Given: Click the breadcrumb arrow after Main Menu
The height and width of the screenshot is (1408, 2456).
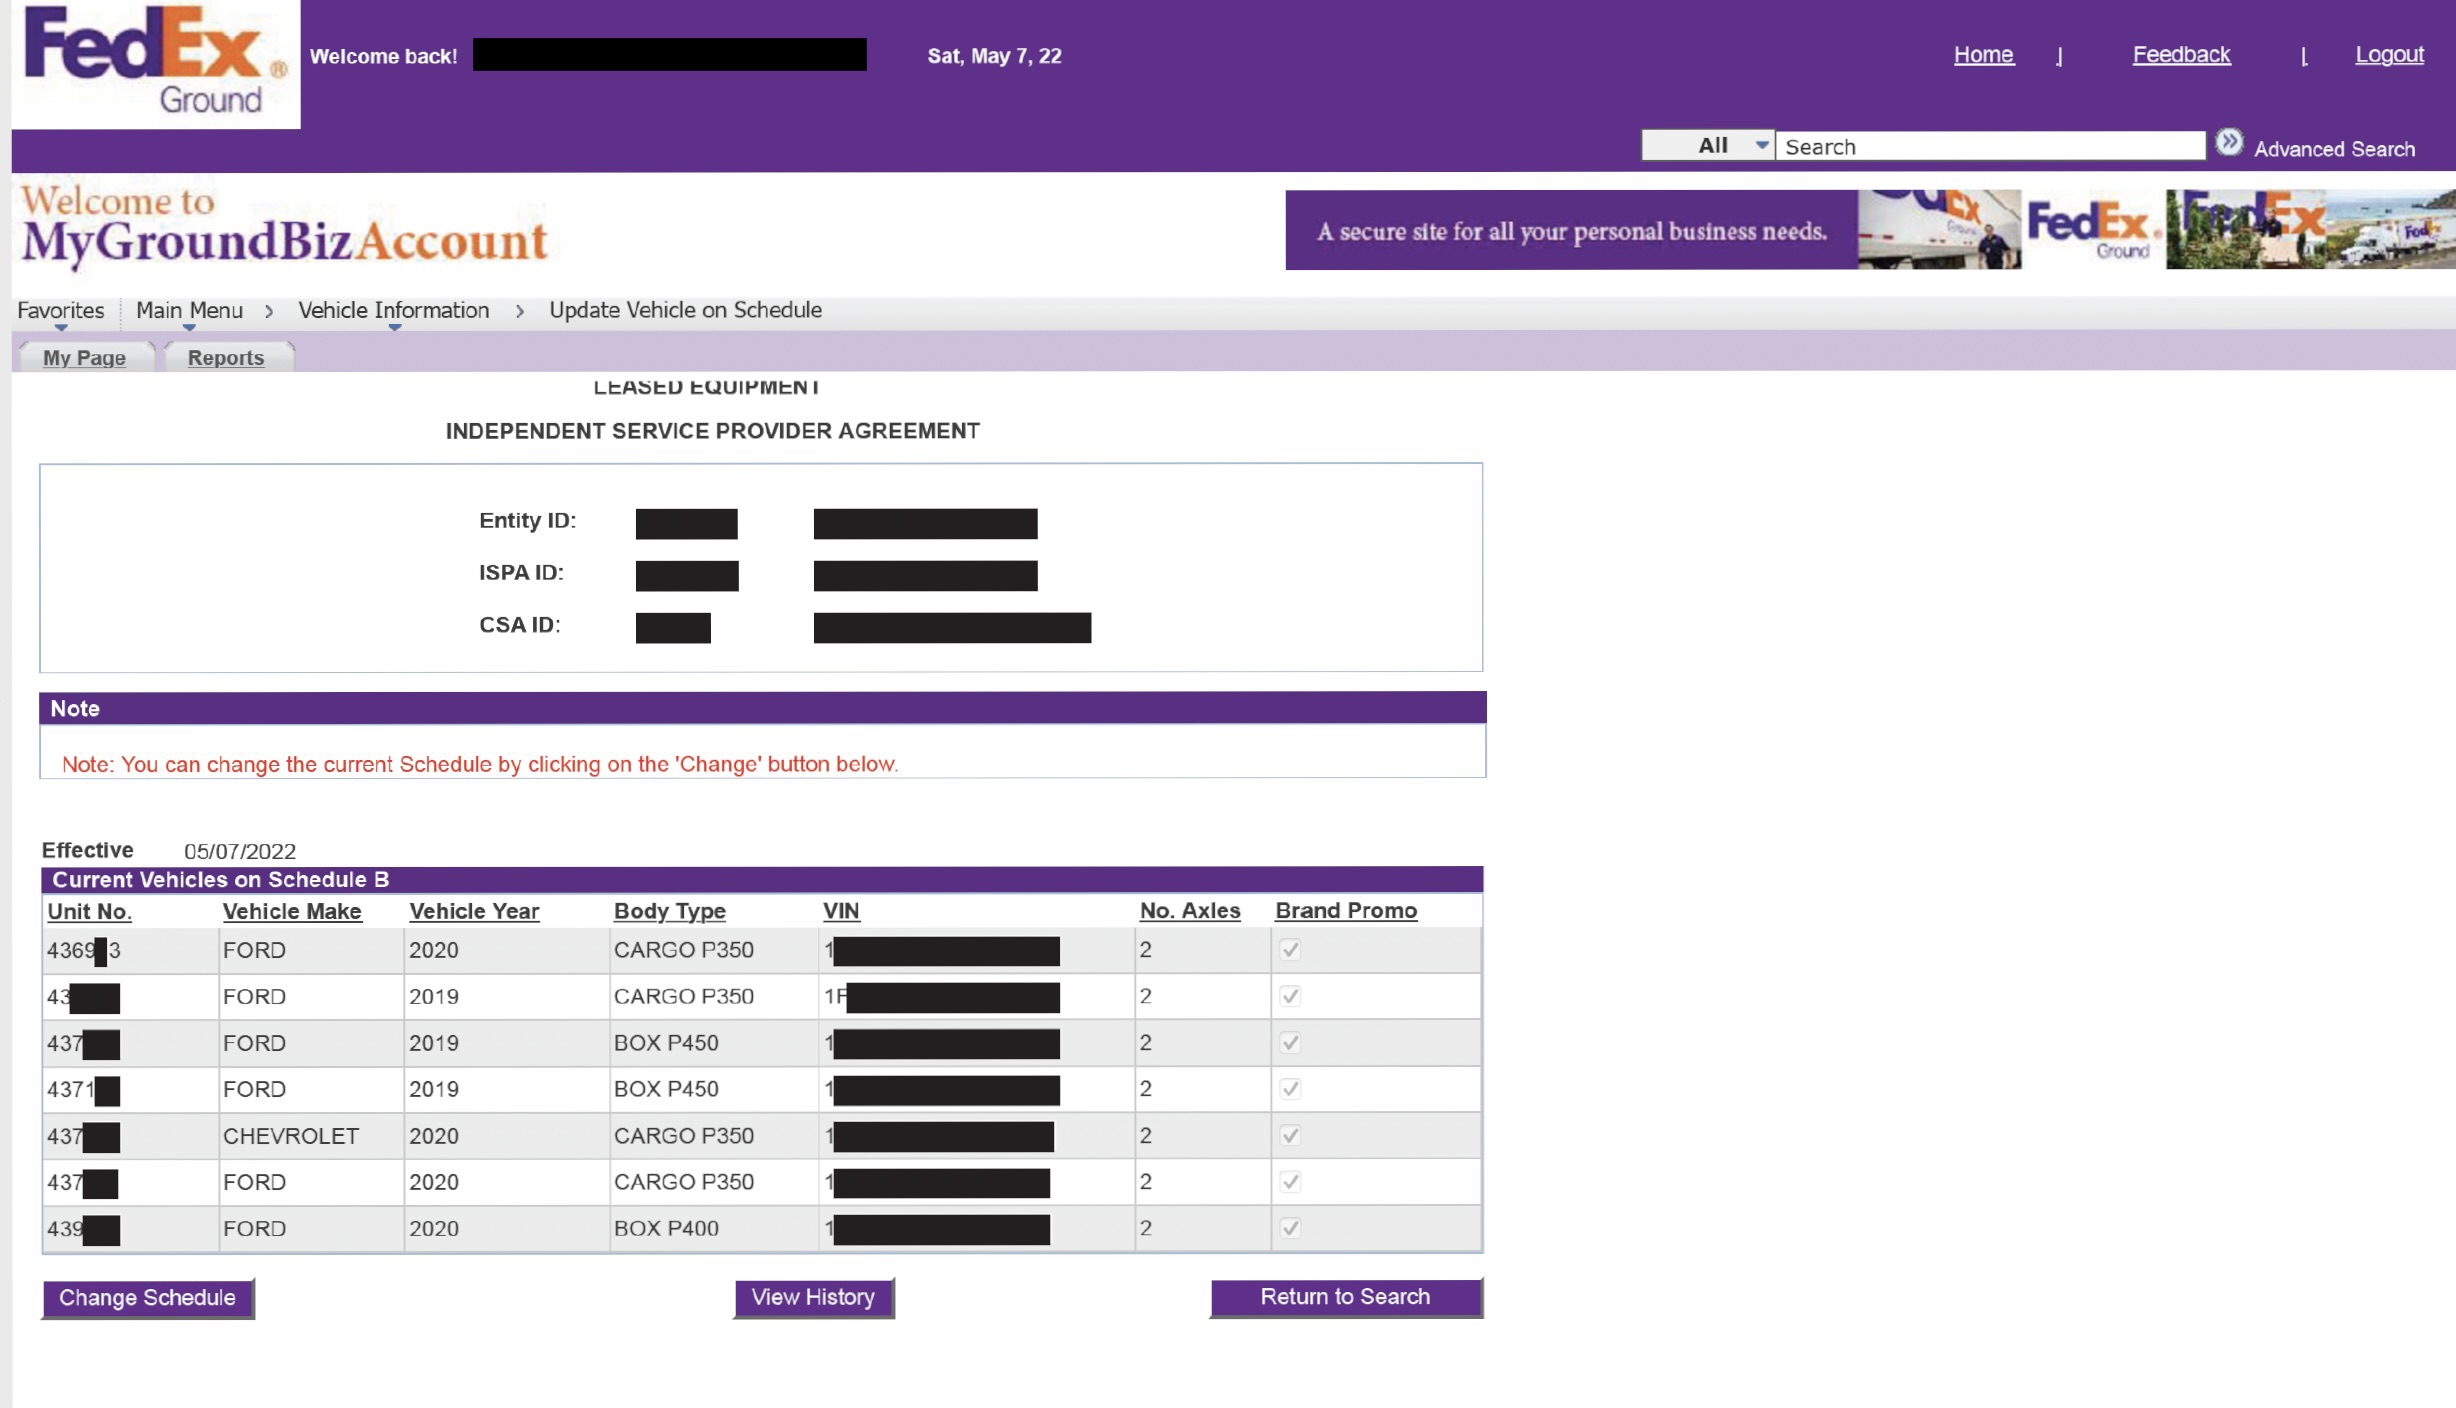Looking at the screenshot, I should 269,311.
